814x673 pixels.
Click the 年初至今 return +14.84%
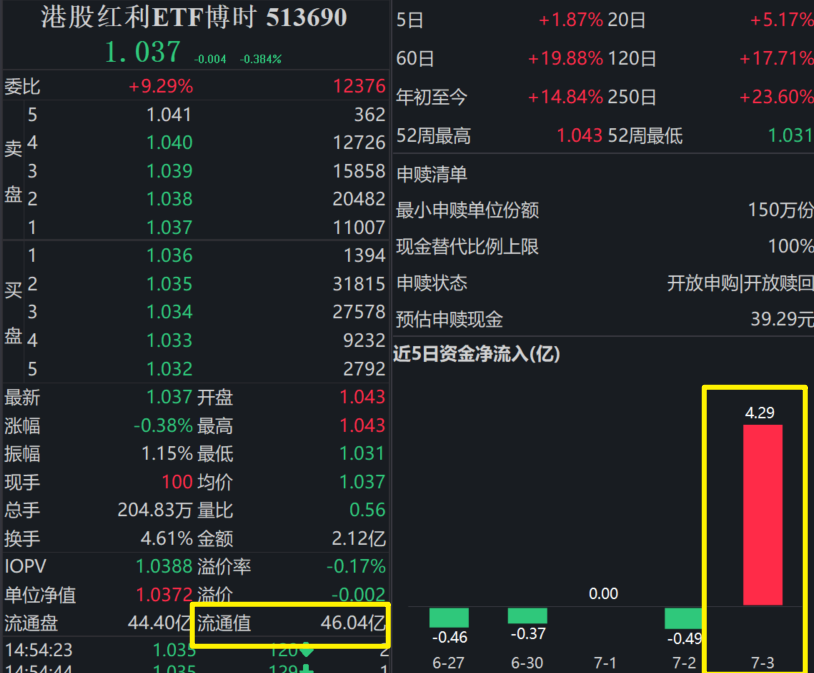tap(565, 97)
